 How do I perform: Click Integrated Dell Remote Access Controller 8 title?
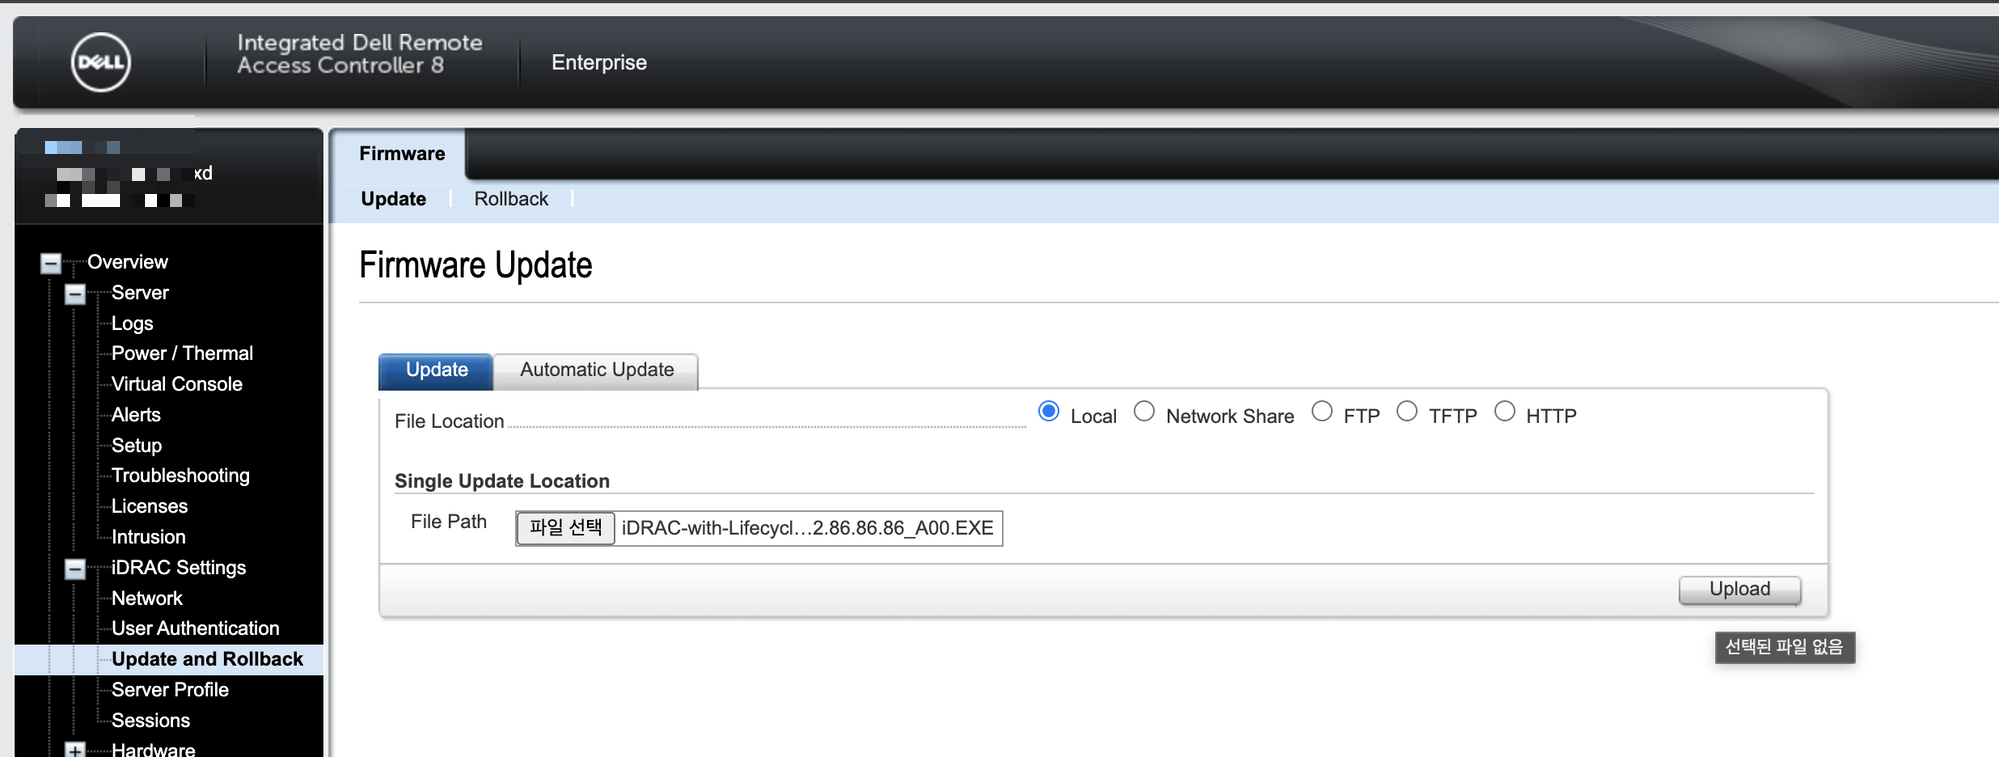click(359, 54)
